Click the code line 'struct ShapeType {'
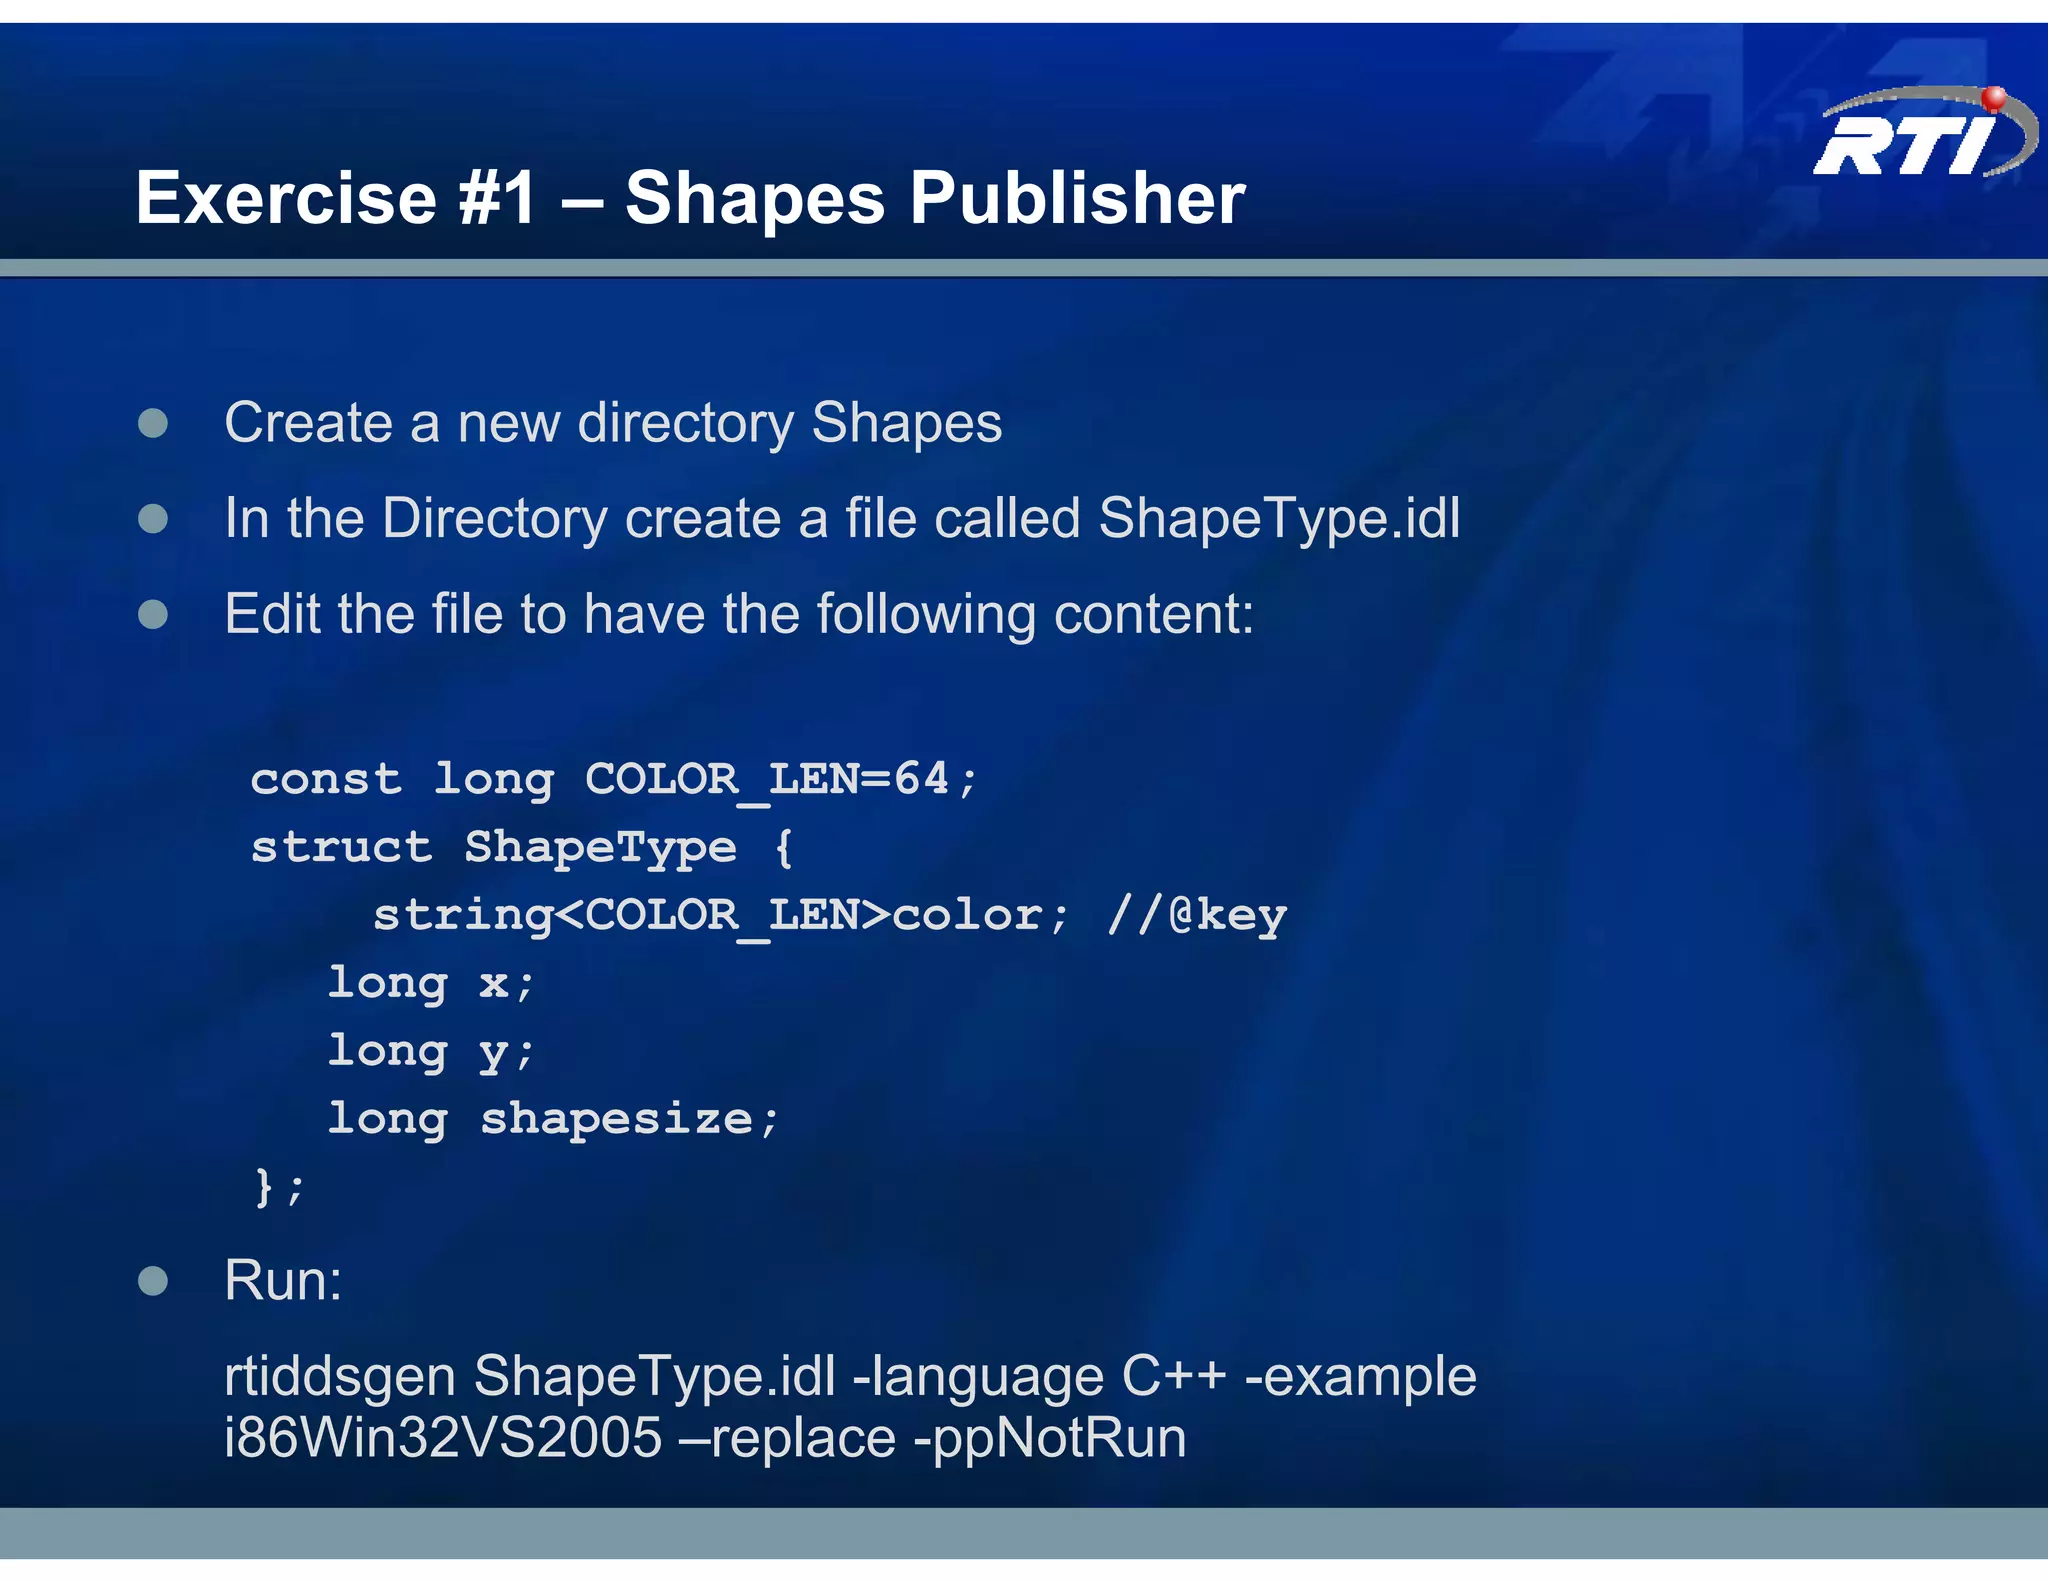Image resolution: width=2048 pixels, height=1582 pixels. pyautogui.click(x=522, y=848)
